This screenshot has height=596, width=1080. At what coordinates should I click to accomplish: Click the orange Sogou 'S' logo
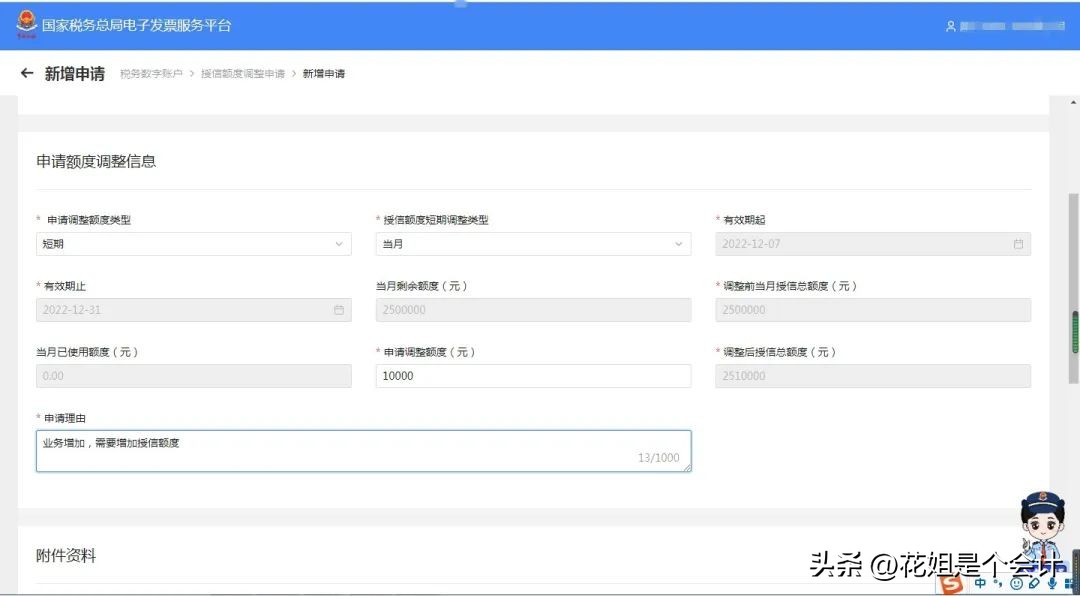pyautogui.click(x=951, y=584)
